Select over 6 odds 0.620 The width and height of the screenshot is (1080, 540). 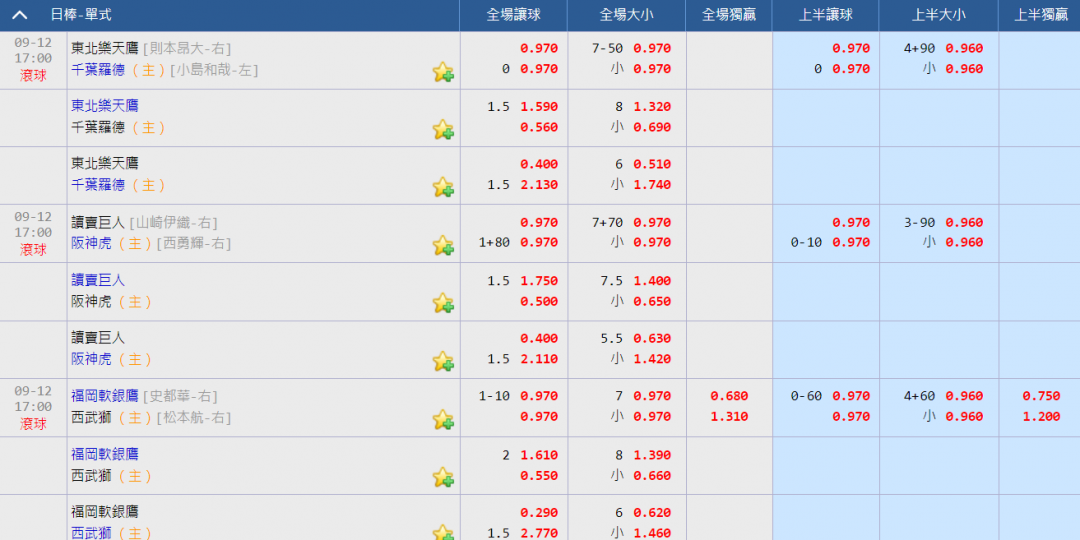coord(652,513)
